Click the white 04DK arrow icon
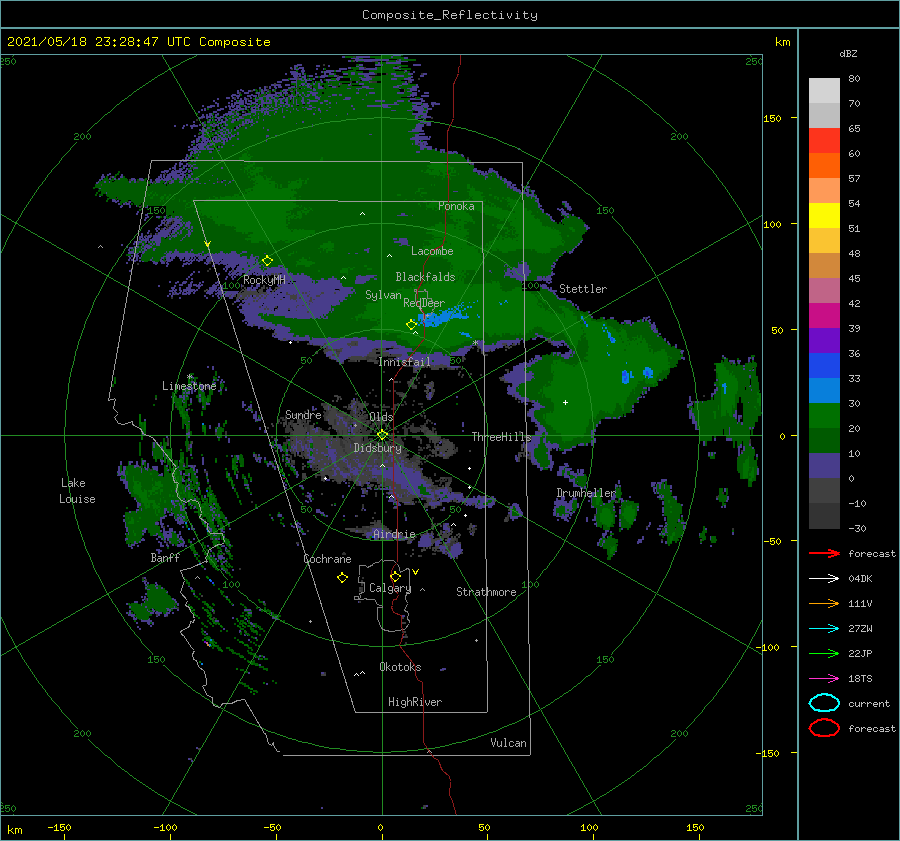The height and width of the screenshot is (841, 900). [x=824, y=579]
